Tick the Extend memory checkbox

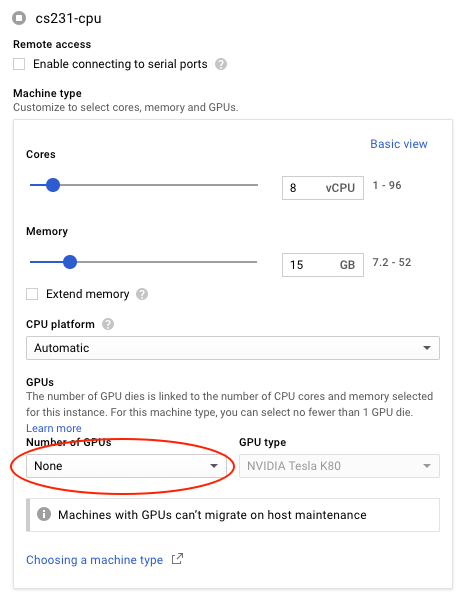(x=32, y=294)
